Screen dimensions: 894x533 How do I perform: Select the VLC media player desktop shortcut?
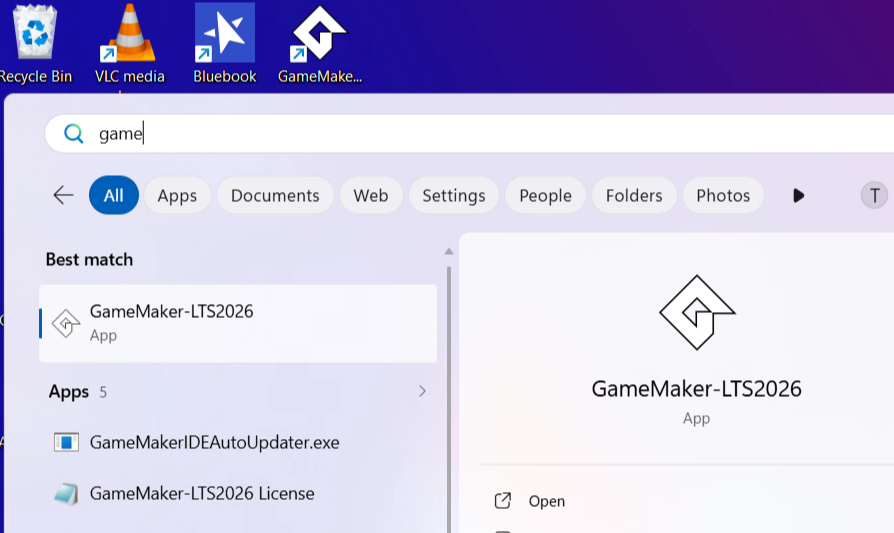[129, 43]
